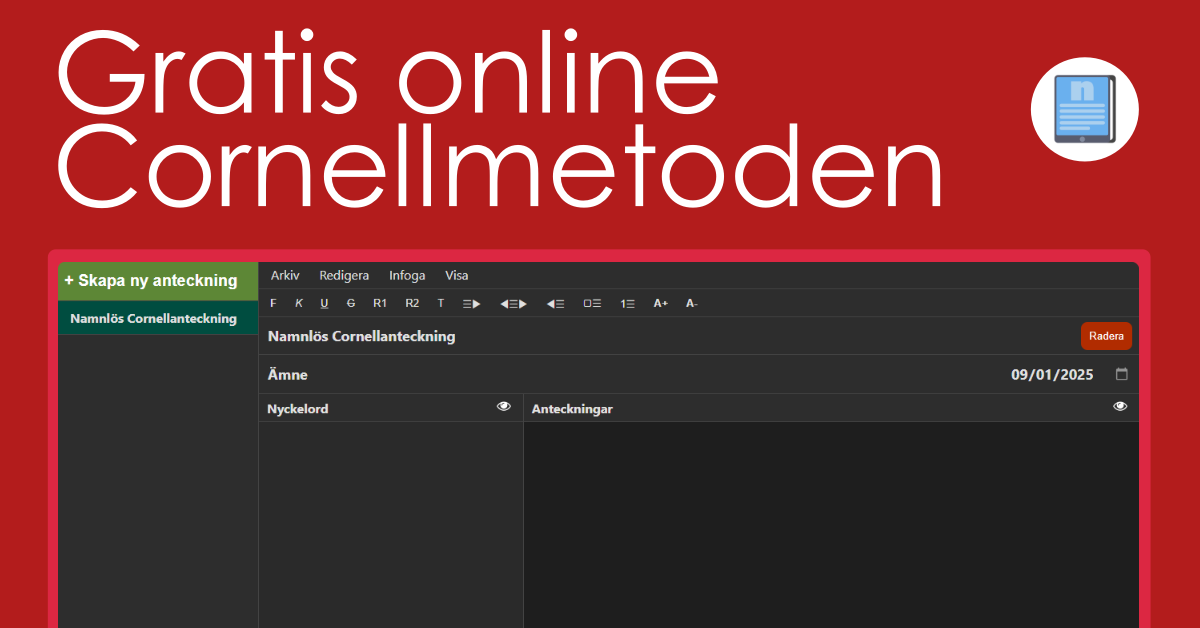Image resolution: width=1200 pixels, height=628 pixels.
Task: Increase font size with A+
Action: point(660,303)
